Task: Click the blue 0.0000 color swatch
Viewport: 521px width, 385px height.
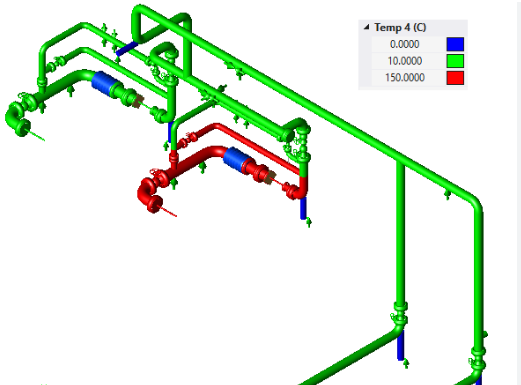Action: click(455, 44)
